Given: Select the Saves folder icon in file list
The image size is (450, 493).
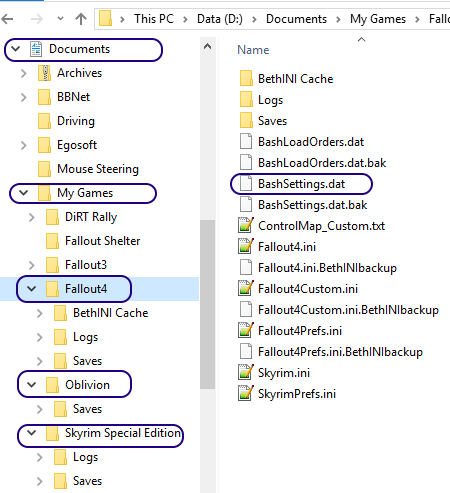Looking at the screenshot, I should [x=246, y=121].
